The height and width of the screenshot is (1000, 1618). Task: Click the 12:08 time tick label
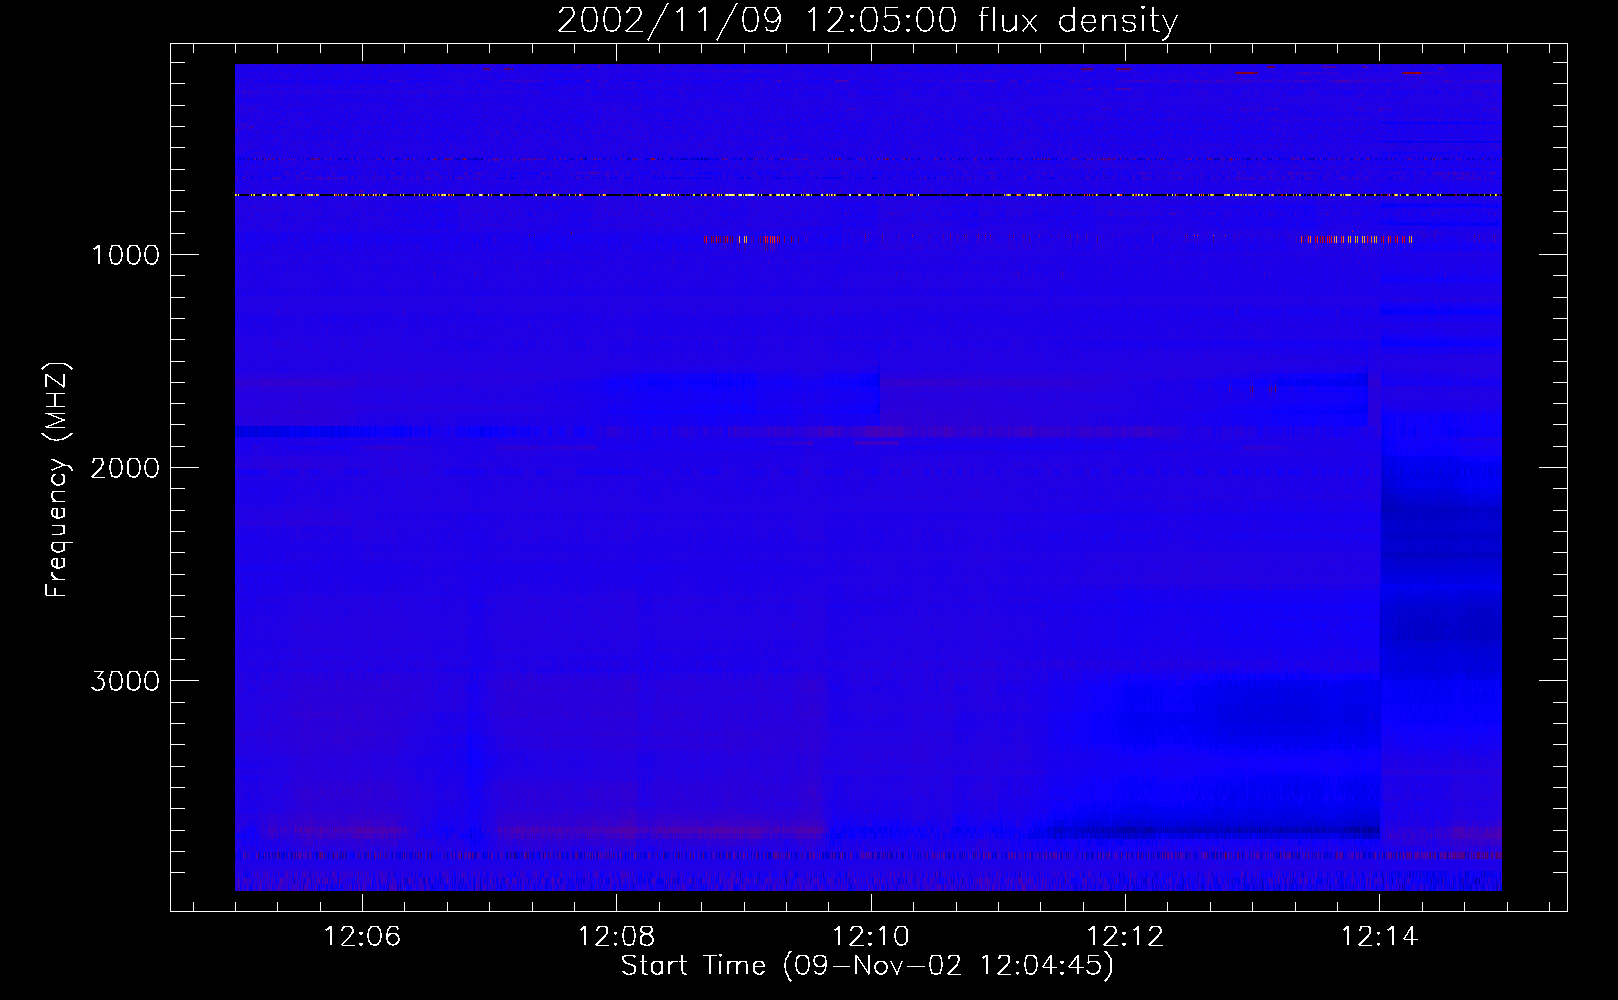coord(616,937)
